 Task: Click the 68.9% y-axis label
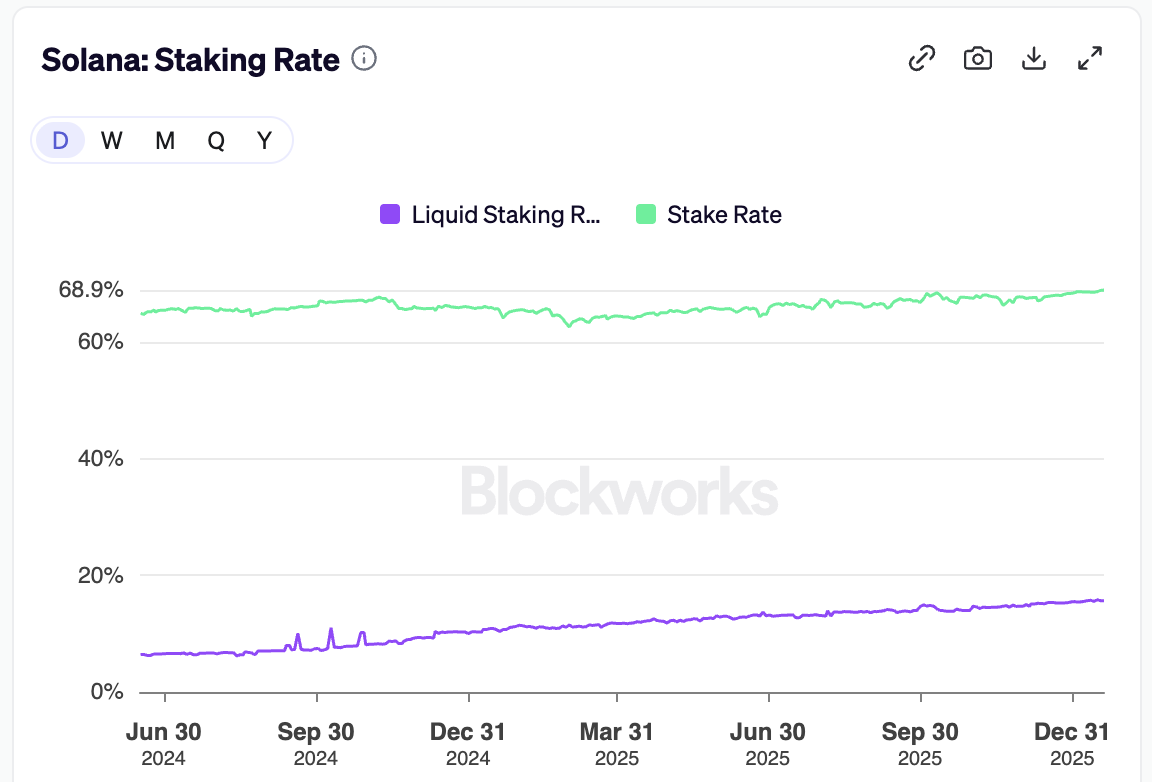(x=89, y=290)
